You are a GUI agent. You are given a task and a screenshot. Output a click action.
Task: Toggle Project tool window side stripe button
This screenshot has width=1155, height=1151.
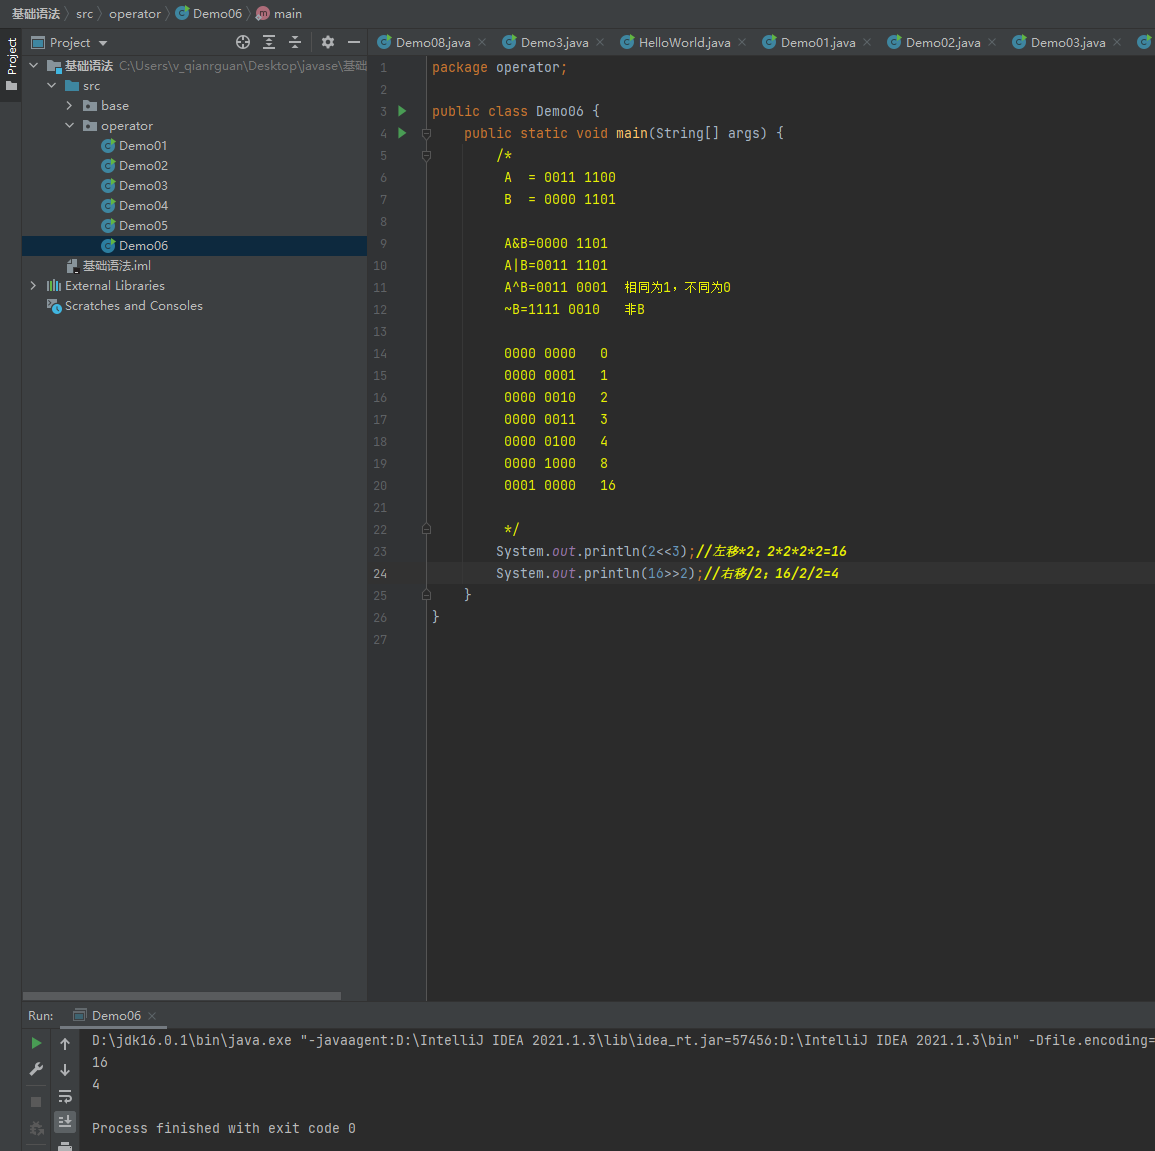point(11,64)
